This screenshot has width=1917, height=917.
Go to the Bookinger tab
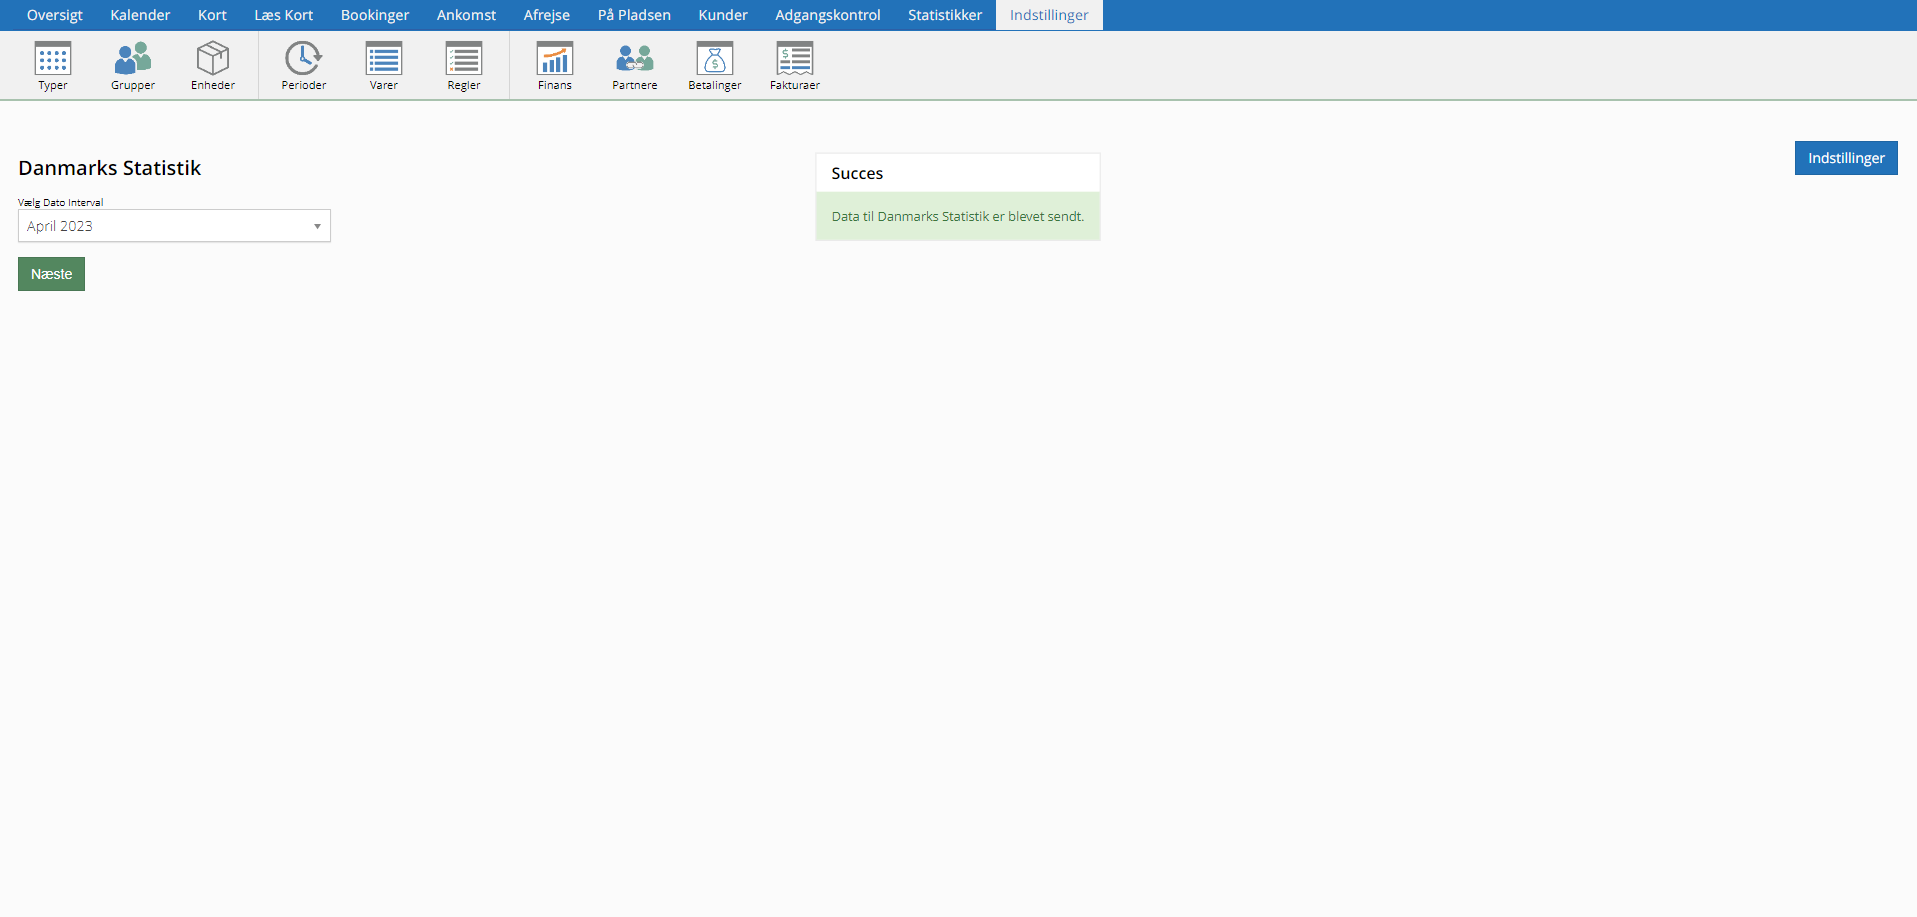click(x=375, y=15)
